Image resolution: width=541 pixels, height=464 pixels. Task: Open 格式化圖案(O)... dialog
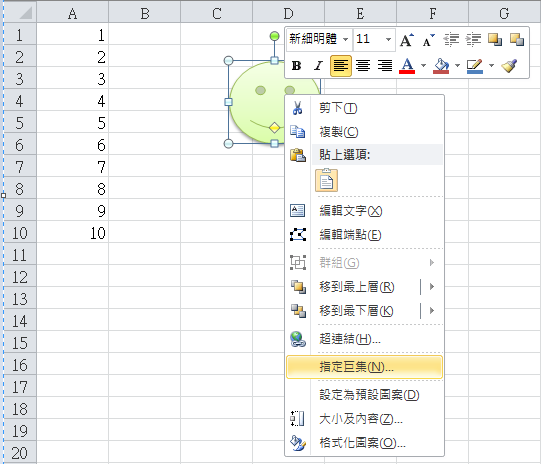tap(364, 443)
